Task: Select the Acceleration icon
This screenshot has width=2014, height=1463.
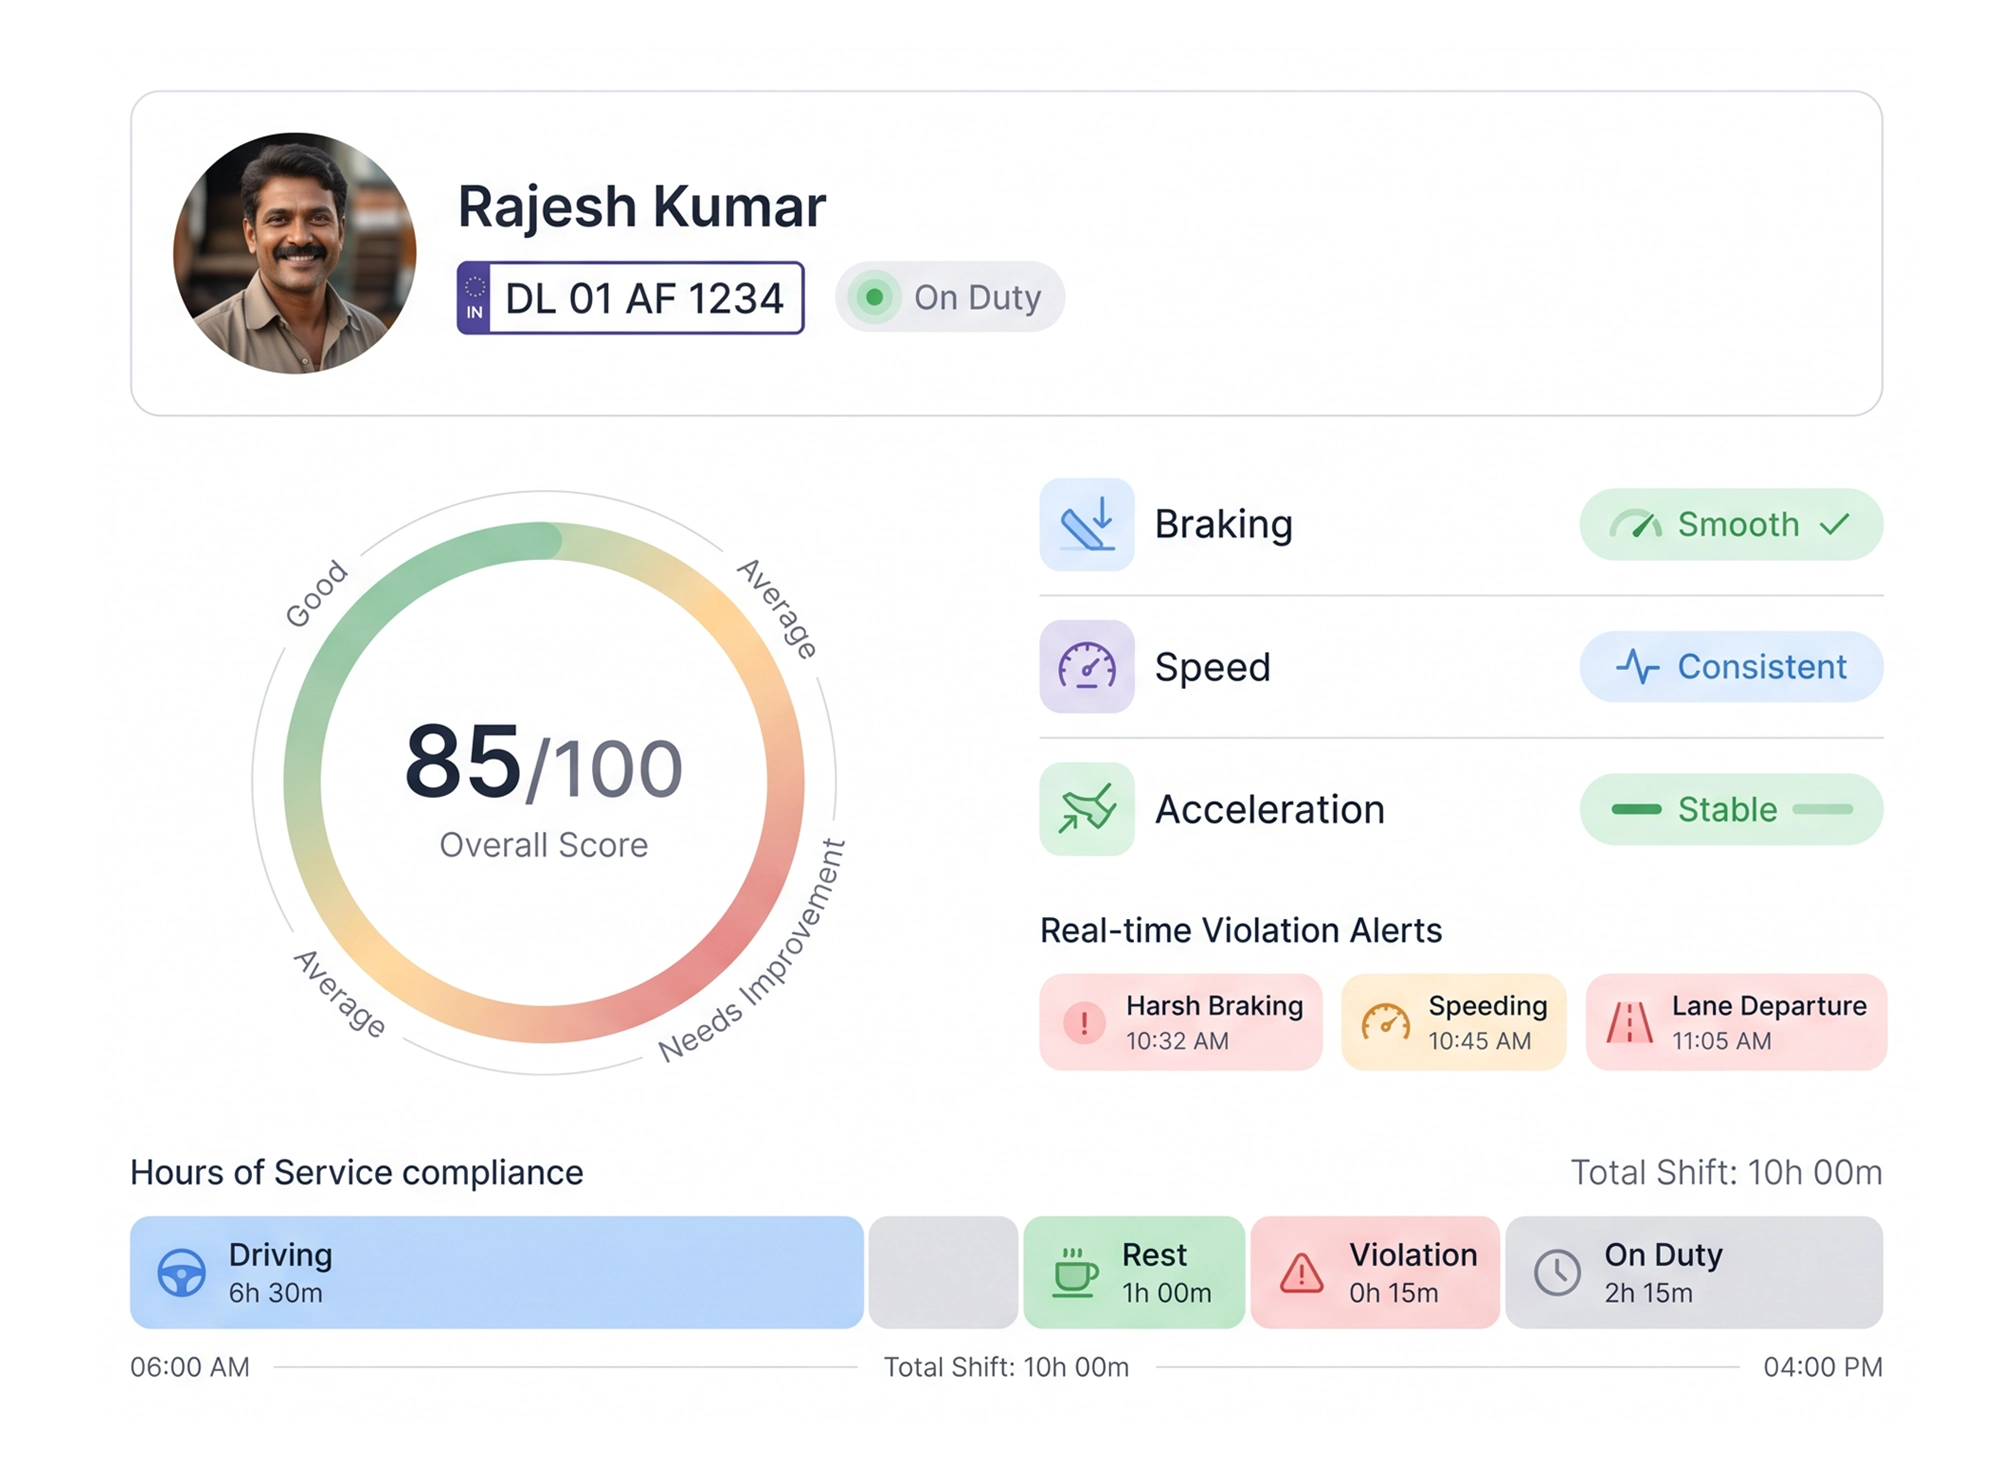Action: pyautogui.click(x=1087, y=809)
